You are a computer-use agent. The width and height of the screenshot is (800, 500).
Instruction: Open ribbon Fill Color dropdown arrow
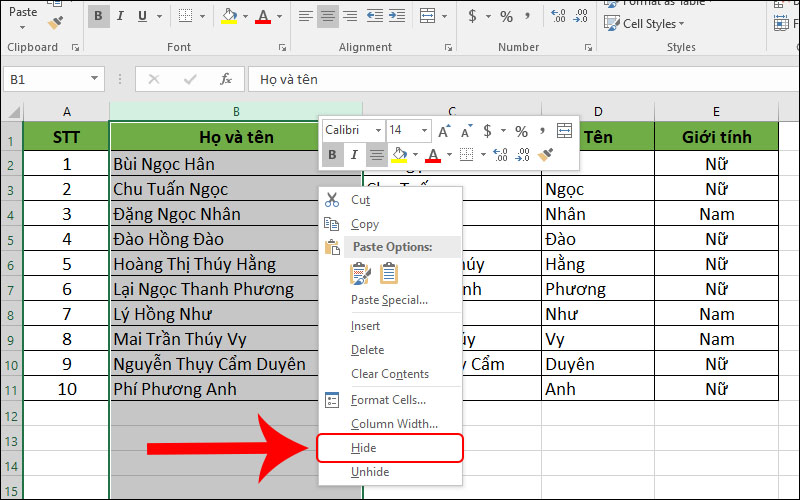pyautogui.click(x=245, y=16)
